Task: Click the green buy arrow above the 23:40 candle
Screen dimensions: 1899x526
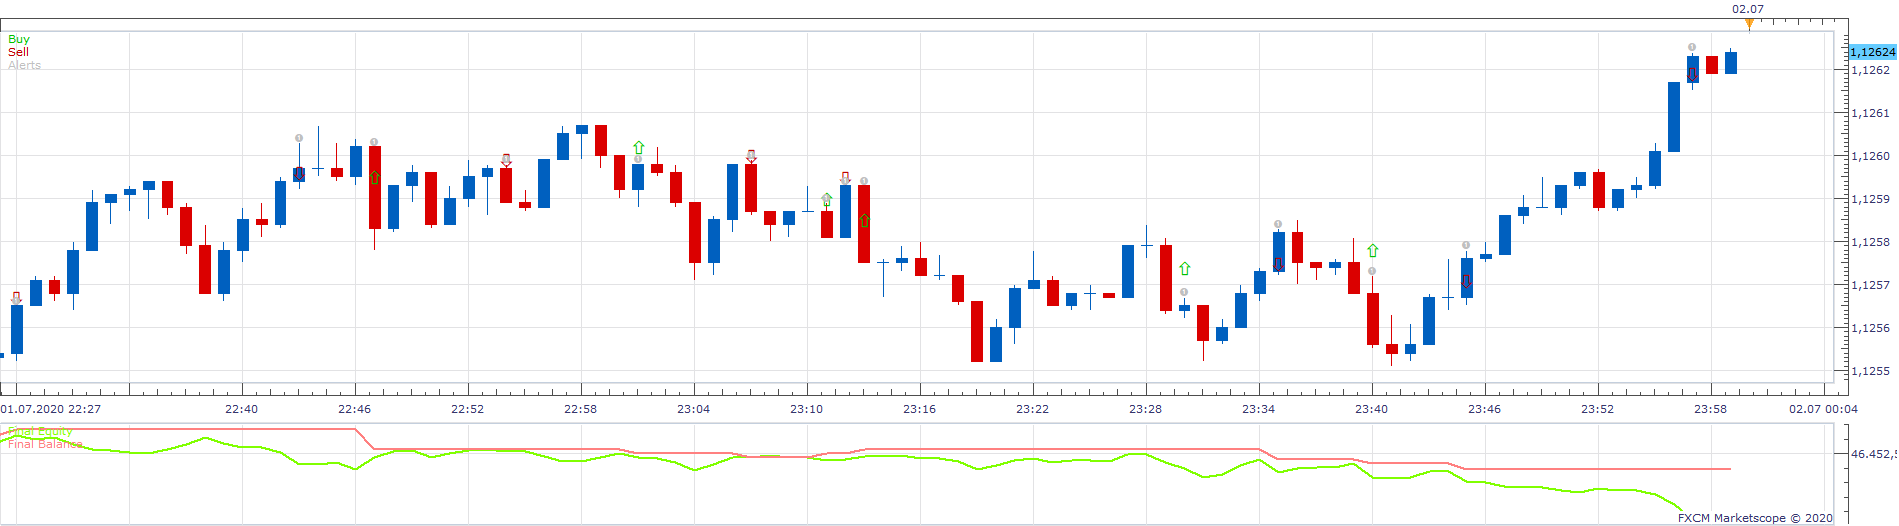Action: pos(1373,250)
